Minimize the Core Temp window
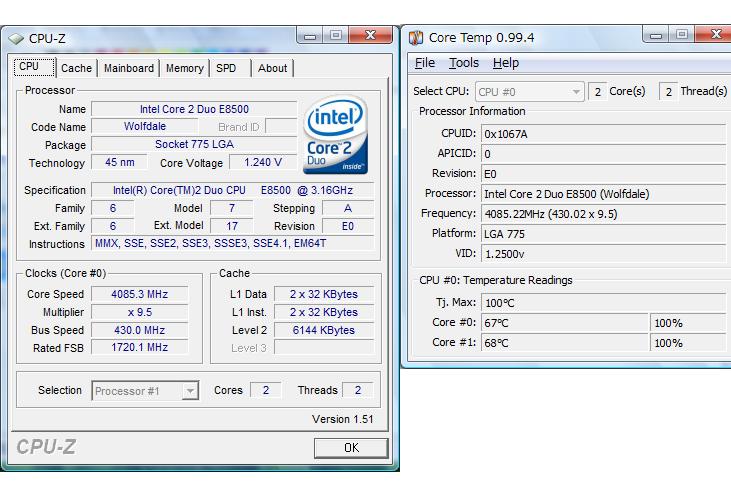 [x=655, y=35]
